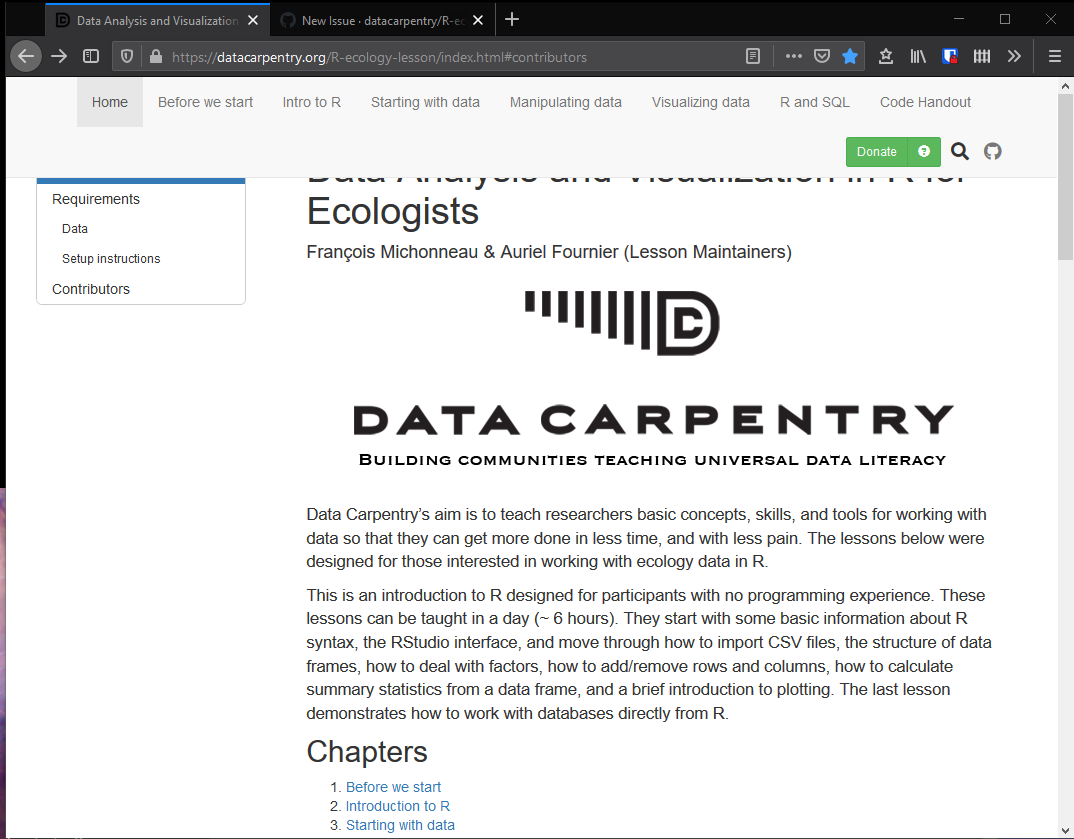Viewport: 1074px width, 839px height.
Task: Click the blue bookmark star
Action: click(850, 57)
